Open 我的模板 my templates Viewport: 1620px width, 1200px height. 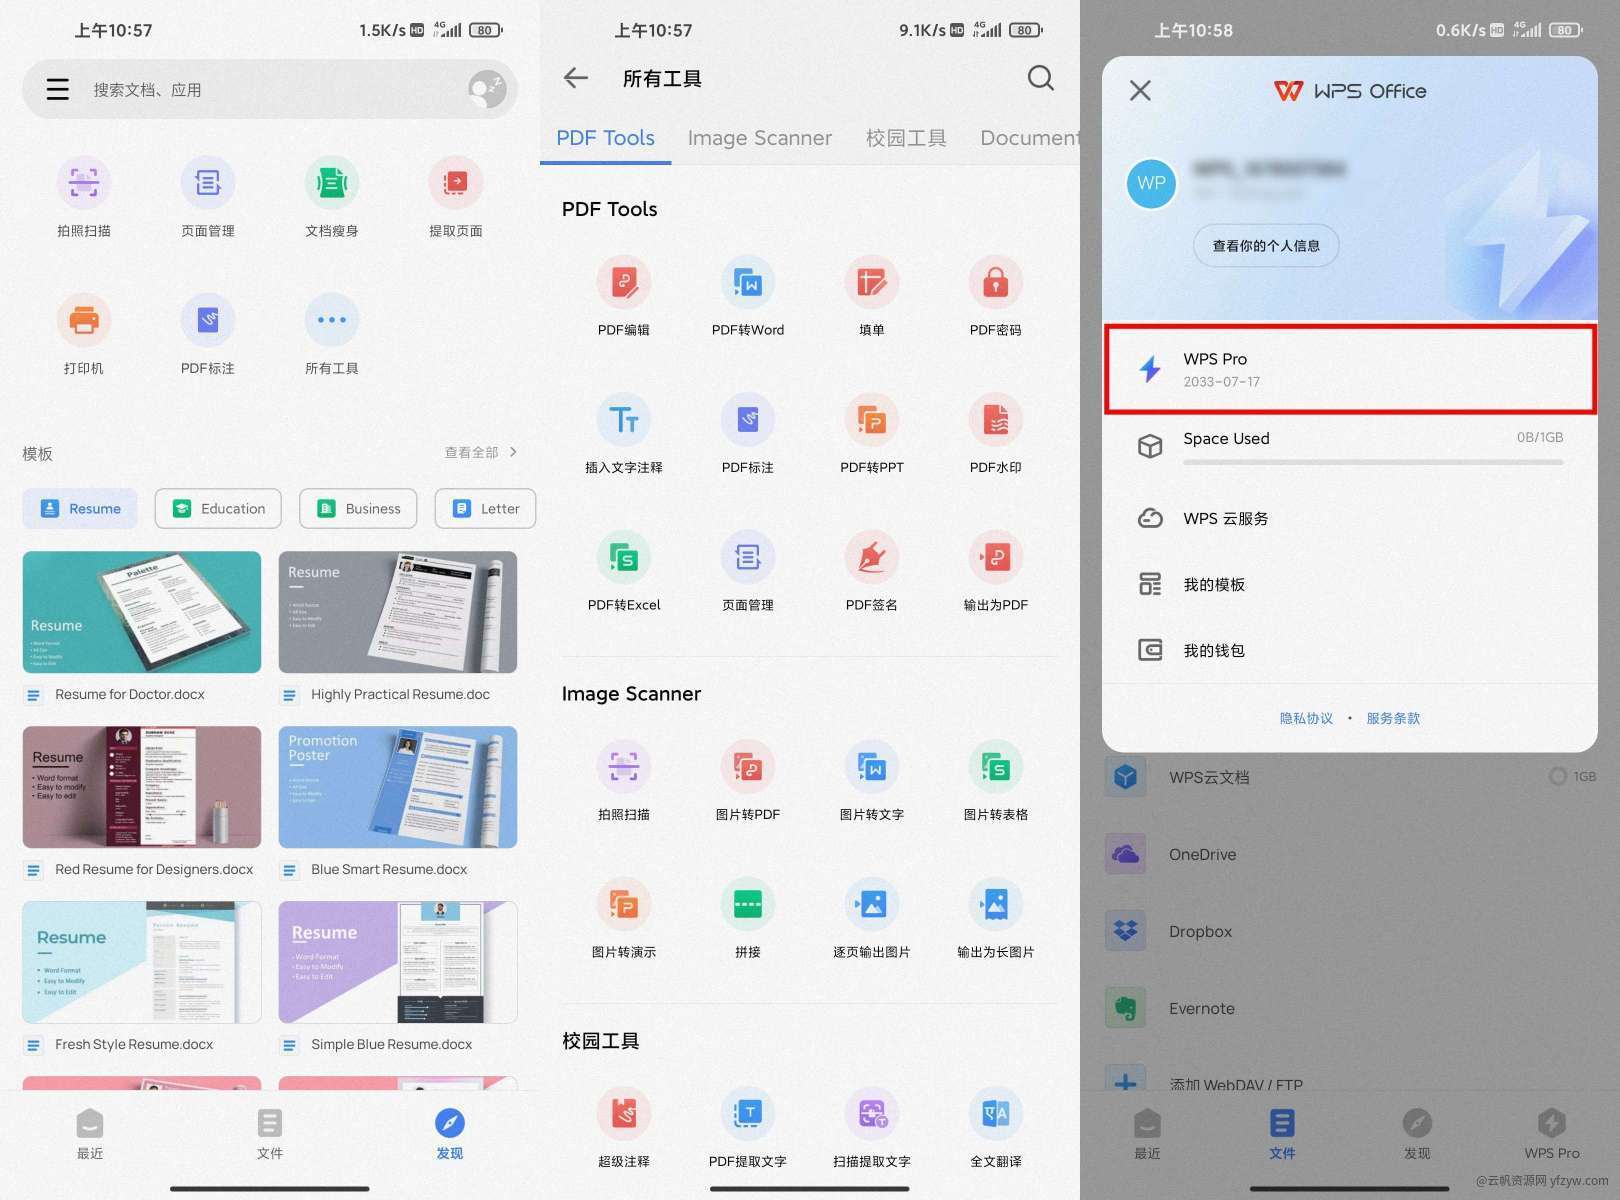(1350, 584)
